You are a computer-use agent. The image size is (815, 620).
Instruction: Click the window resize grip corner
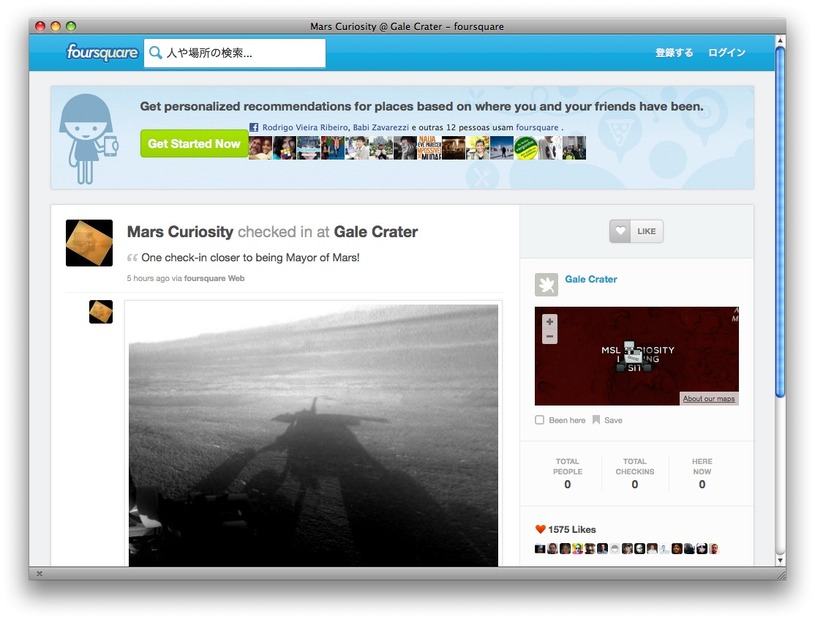point(781,574)
